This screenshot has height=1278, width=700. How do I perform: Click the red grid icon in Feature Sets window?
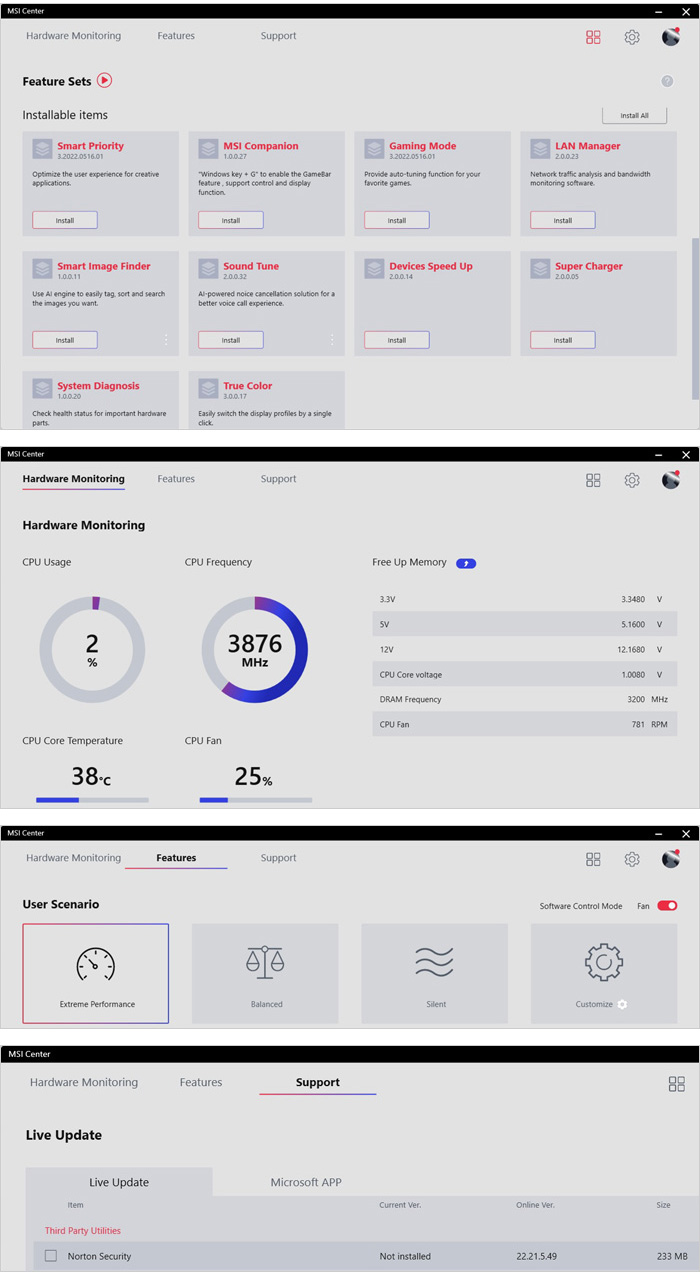(593, 37)
